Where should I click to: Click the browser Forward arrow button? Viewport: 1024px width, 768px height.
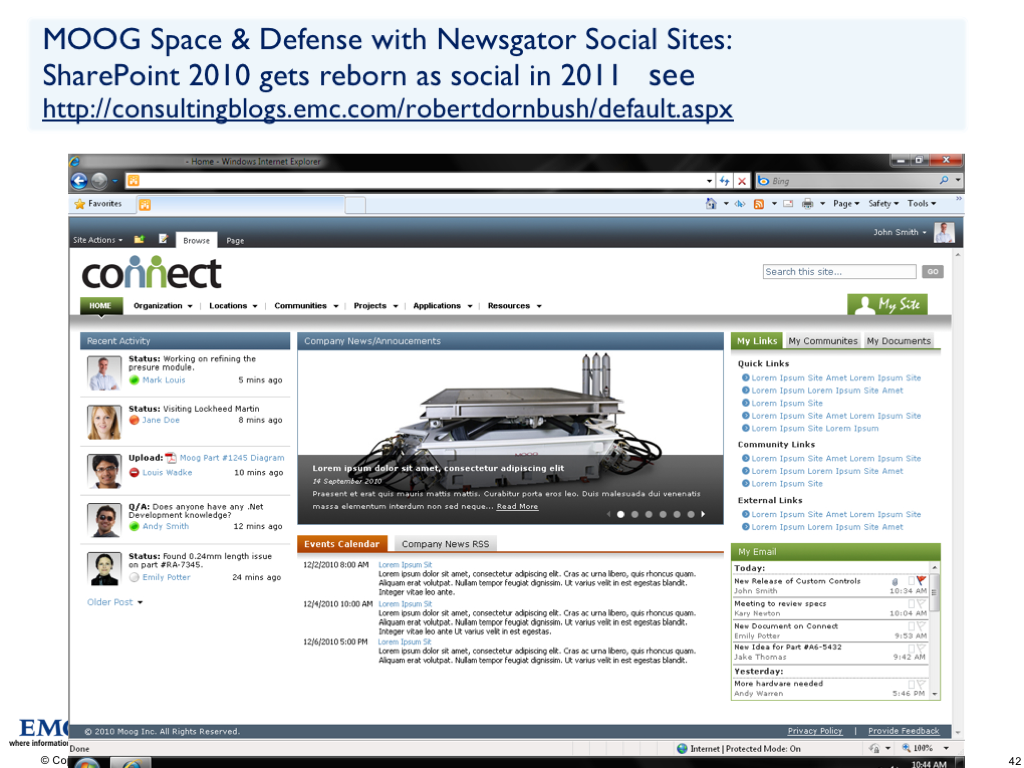point(99,181)
